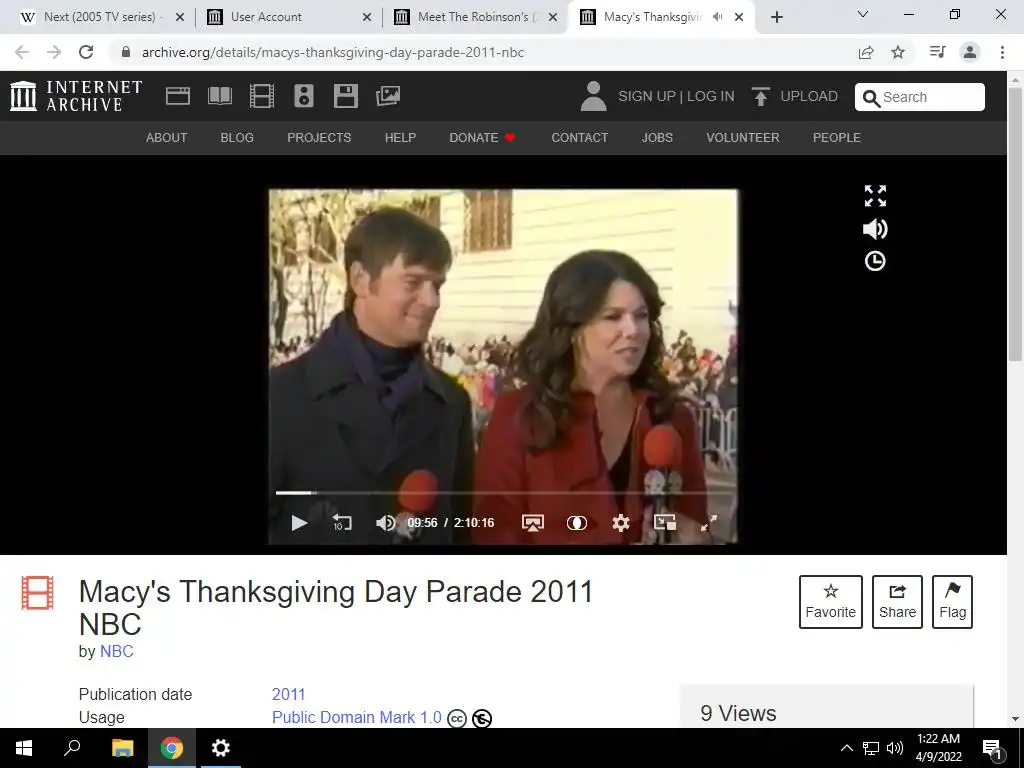Reload the page

86,52
